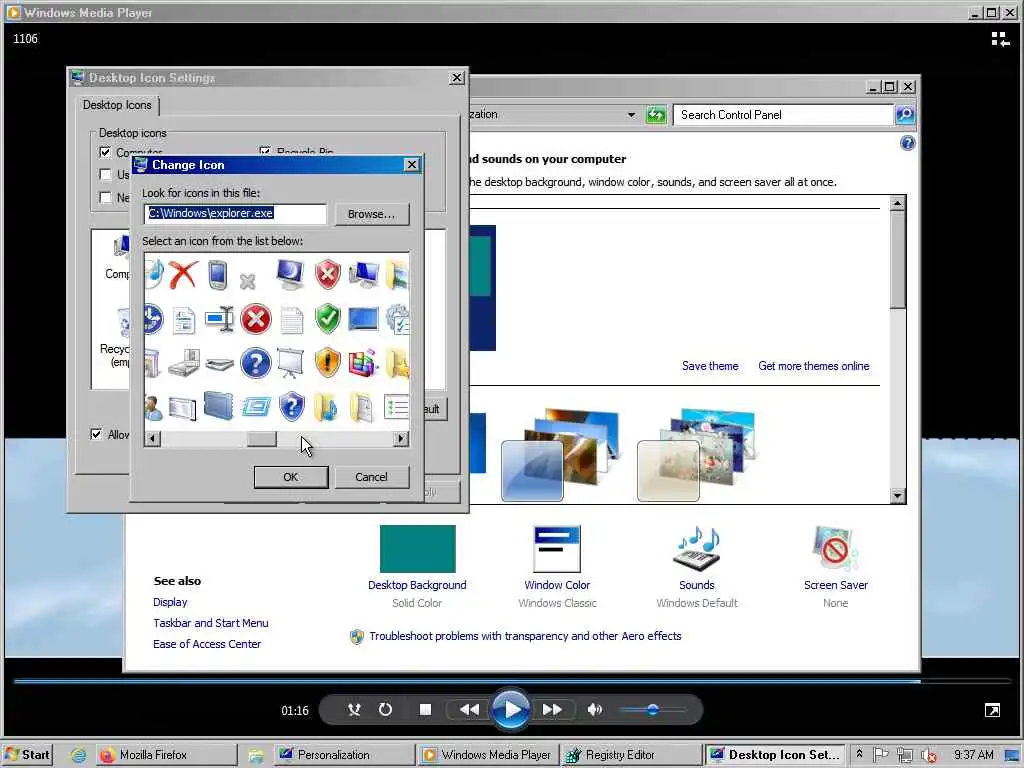The height and width of the screenshot is (768, 1024).
Task: Click Browse... in Change Icon dialog
Action: (372, 214)
